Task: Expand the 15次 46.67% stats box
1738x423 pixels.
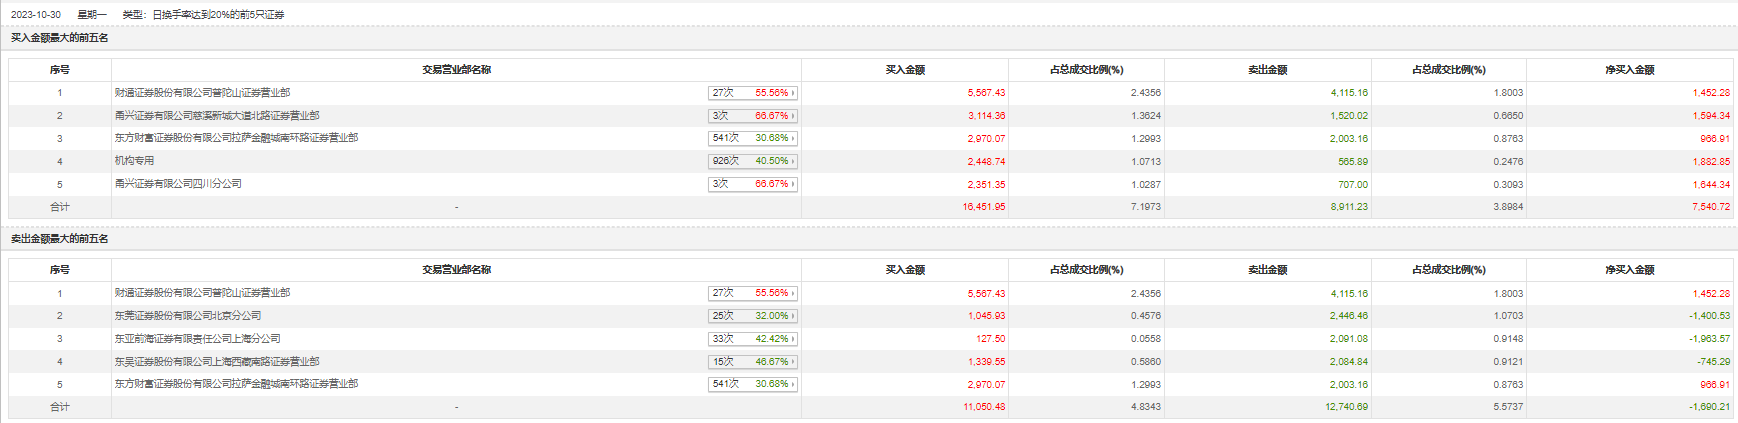Action: pyautogui.click(x=753, y=362)
